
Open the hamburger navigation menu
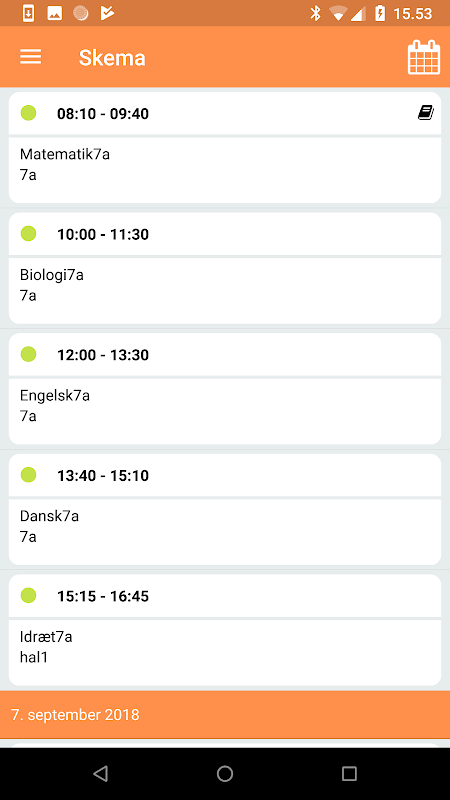pyautogui.click(x=31, y=57)
